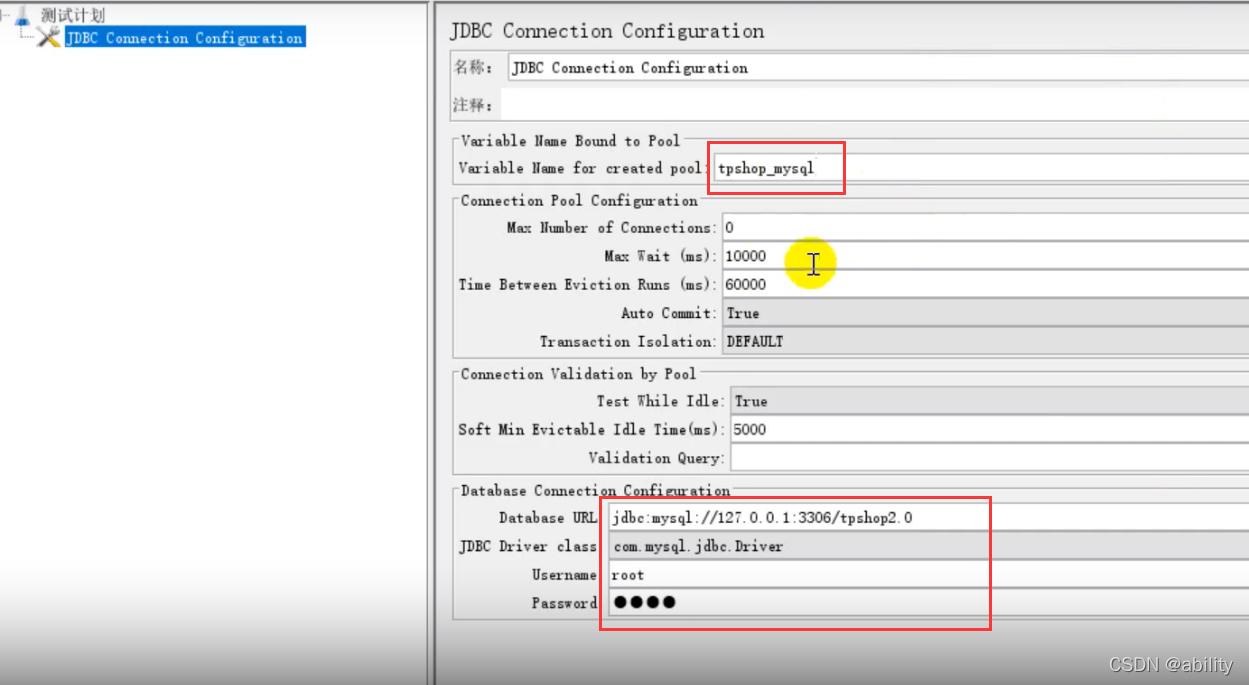Viewport: 1249px width, 685px height.
Task: Click Max Number of Connections field
Action: (x=985, y=228)
